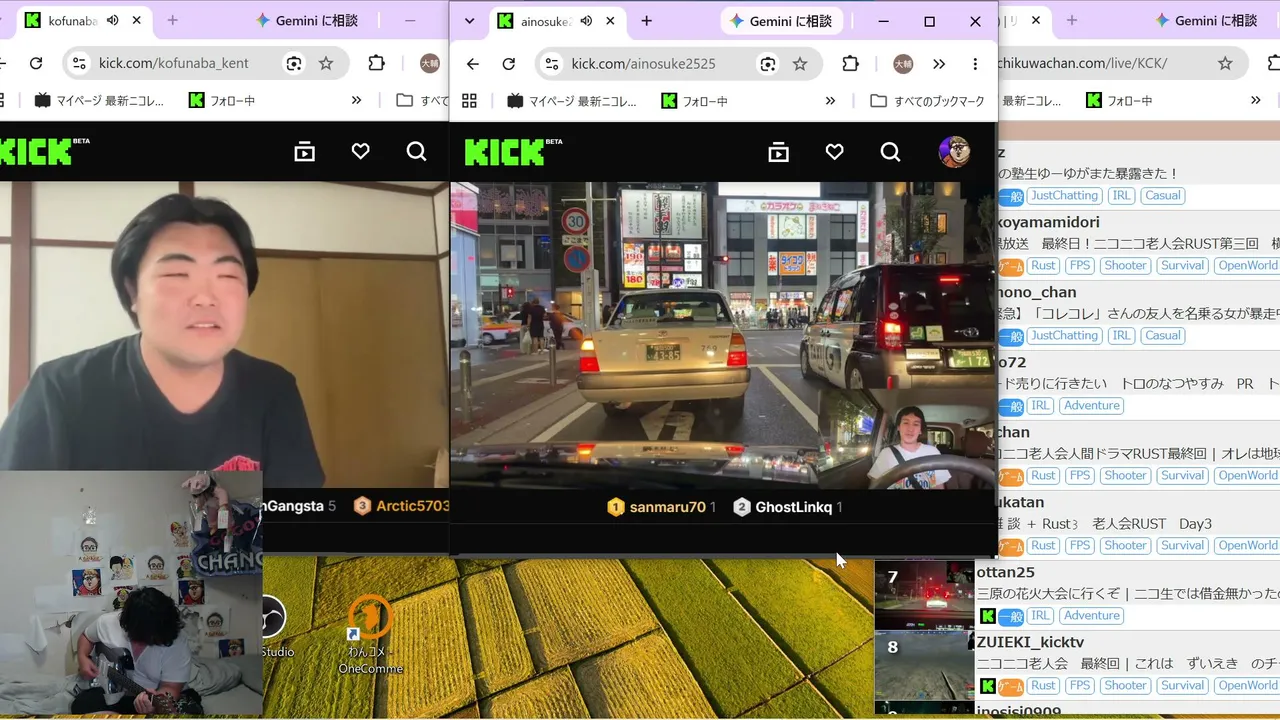Open Google Lens in kofunaba address bar
The height and width of the screenshot is (720, 1280).
pyautogui.click(x=294, y=63)
